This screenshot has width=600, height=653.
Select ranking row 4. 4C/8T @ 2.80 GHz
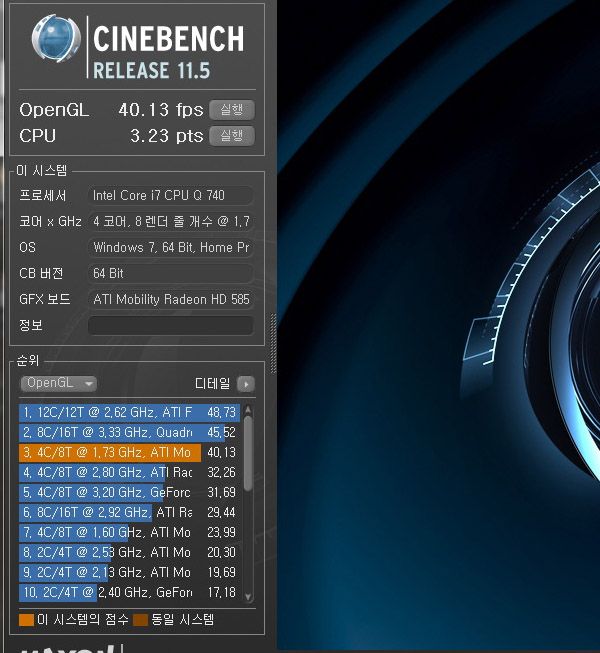(129, 472)
